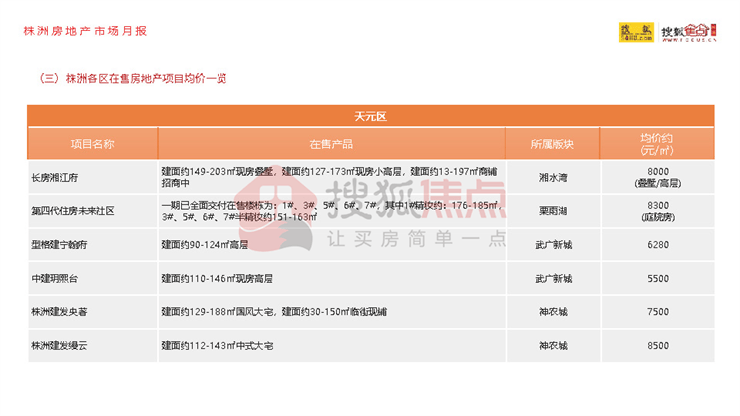740x416 pixels.
Task: Click the Sohu Focus logo at top right
Action: point(690,33)
